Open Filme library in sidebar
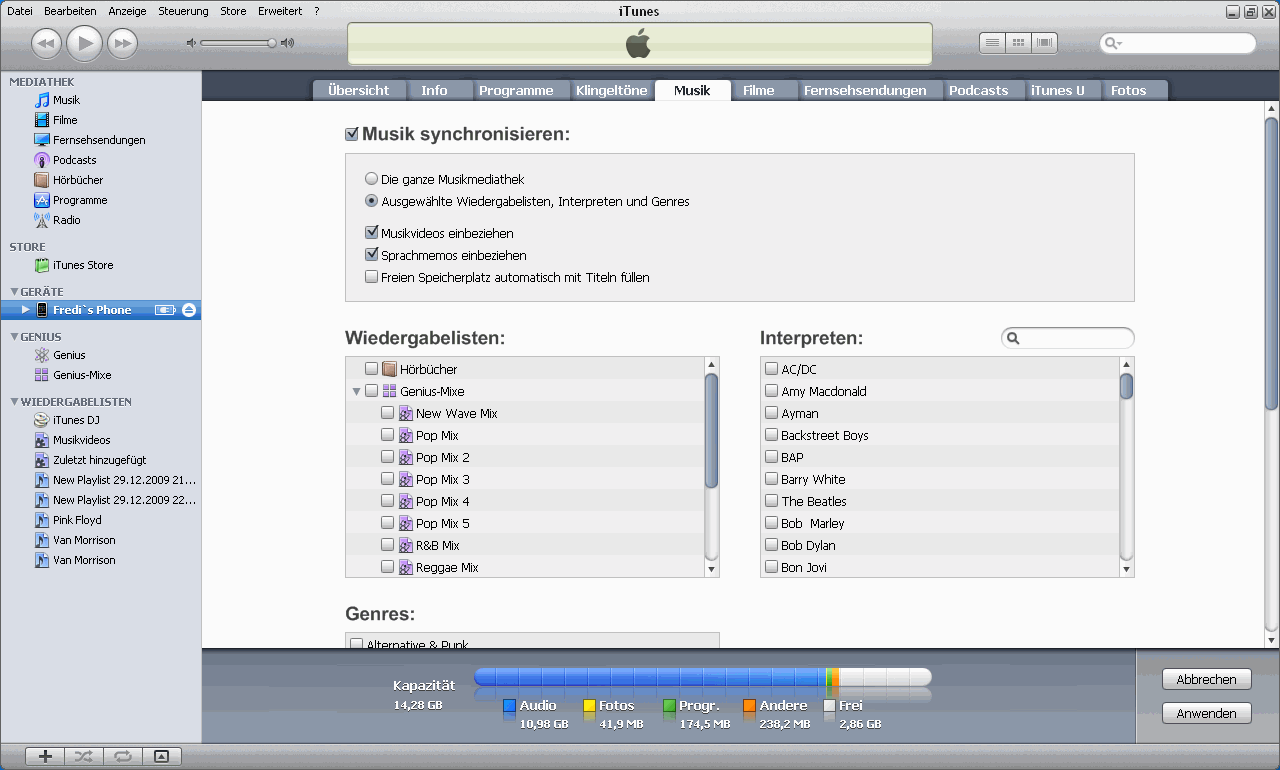The width and height of the screenshot is (1280, 770). tap(65, 120)
